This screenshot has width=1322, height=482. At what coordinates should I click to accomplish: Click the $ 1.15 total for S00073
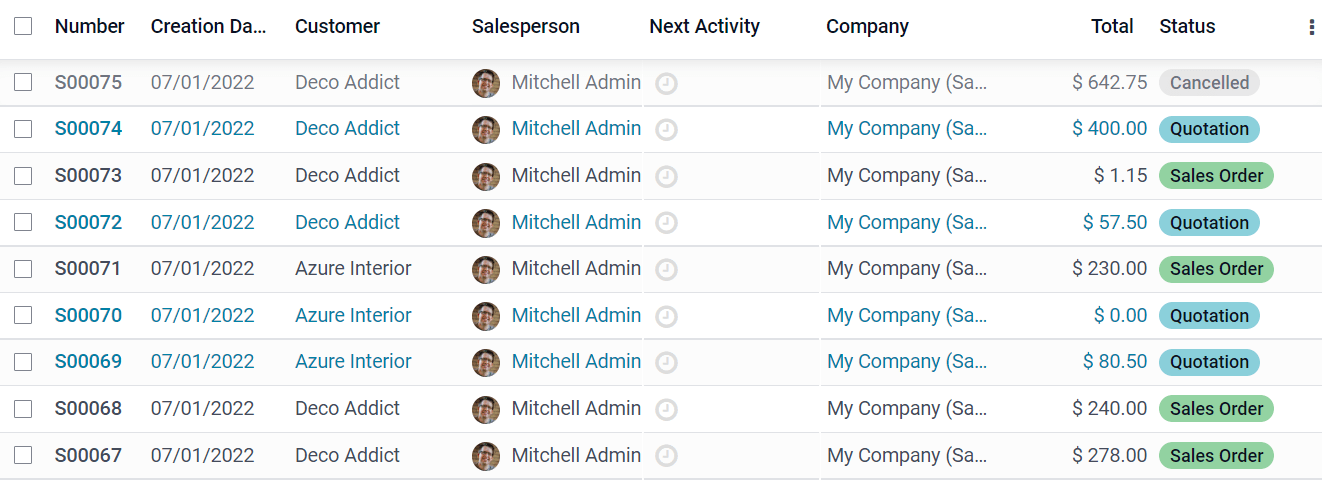[1120, 176]
